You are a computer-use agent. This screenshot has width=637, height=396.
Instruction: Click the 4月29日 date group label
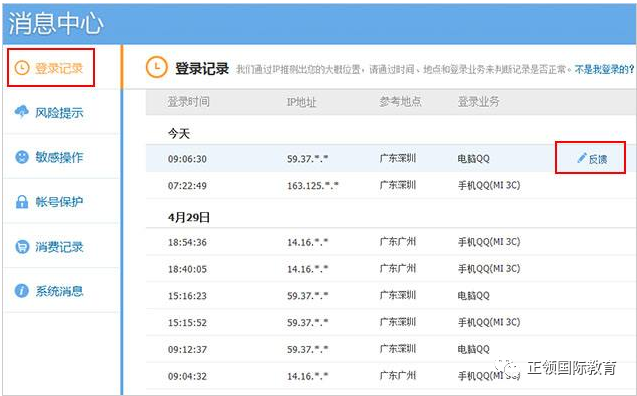click(189, 217)
